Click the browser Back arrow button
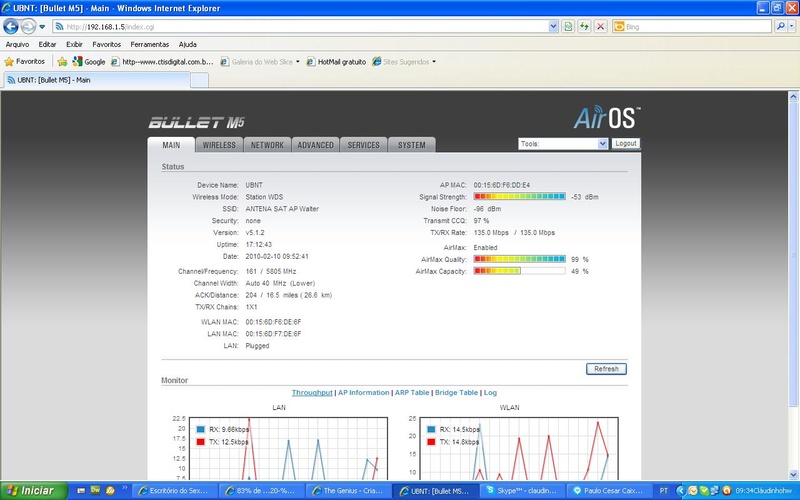 coord(11,26)
